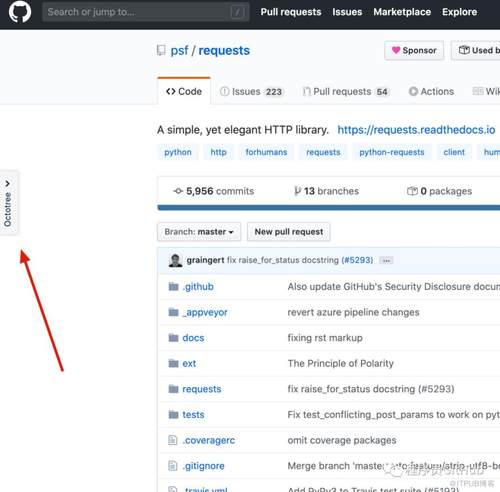
Task: Open 'revert azure pipeline changes' commit message
Action: (x=353, y=312)
